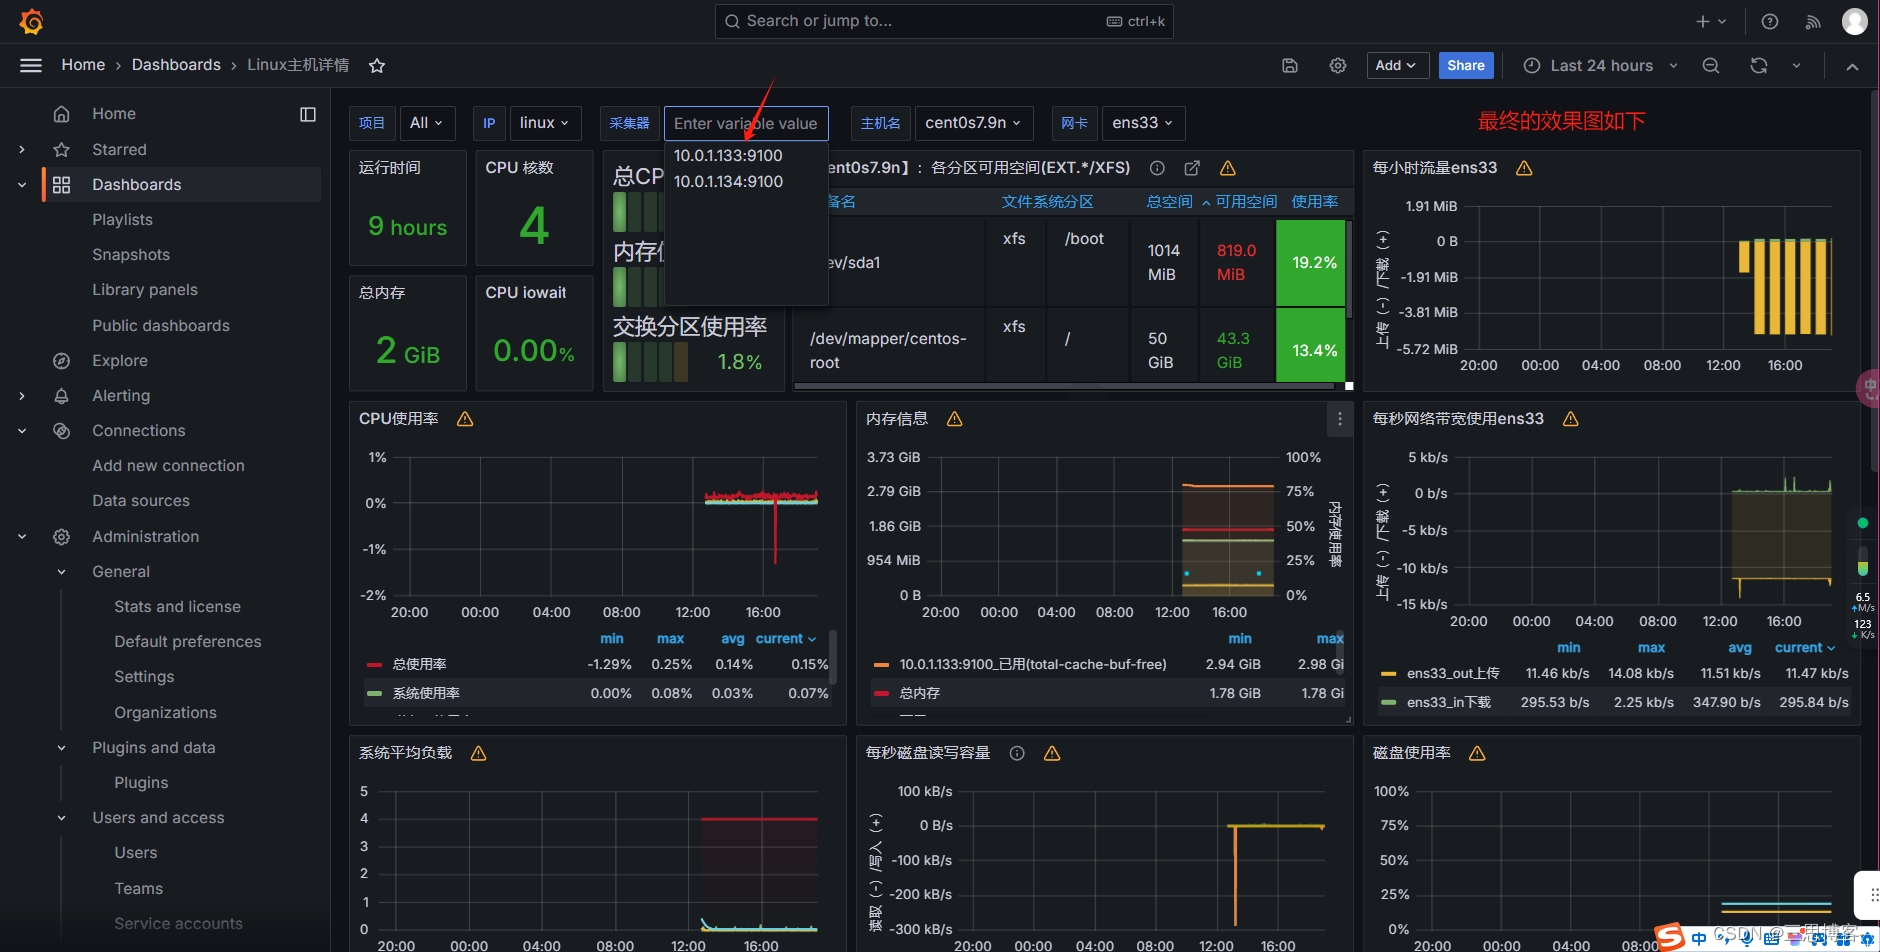Collapse the top toolbar chevron
Screen dimensions: 1880x952
[1852, 66]
